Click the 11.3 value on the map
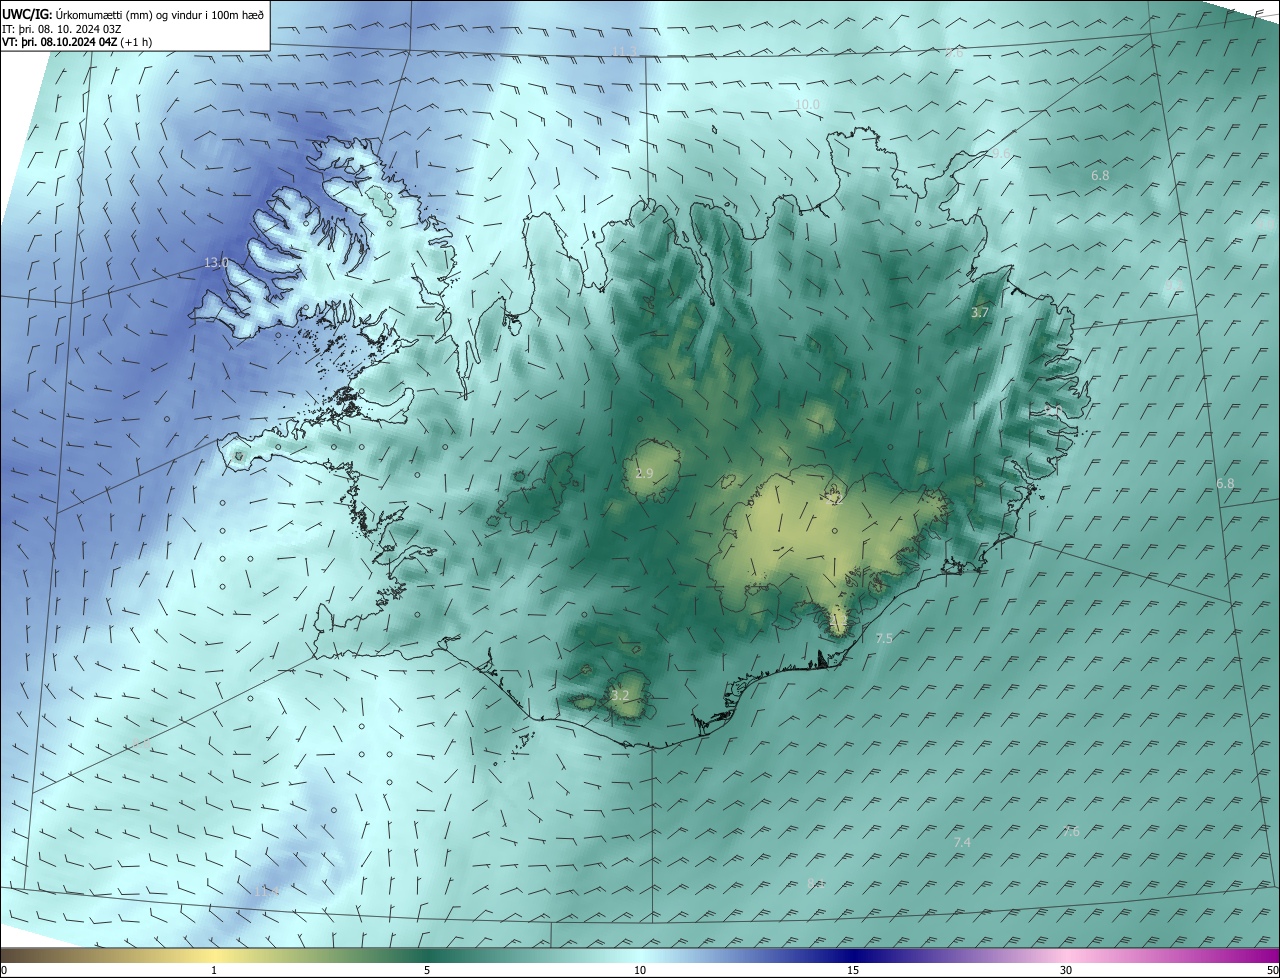The height and width of the screenshot is (978, 1280). 625,51
